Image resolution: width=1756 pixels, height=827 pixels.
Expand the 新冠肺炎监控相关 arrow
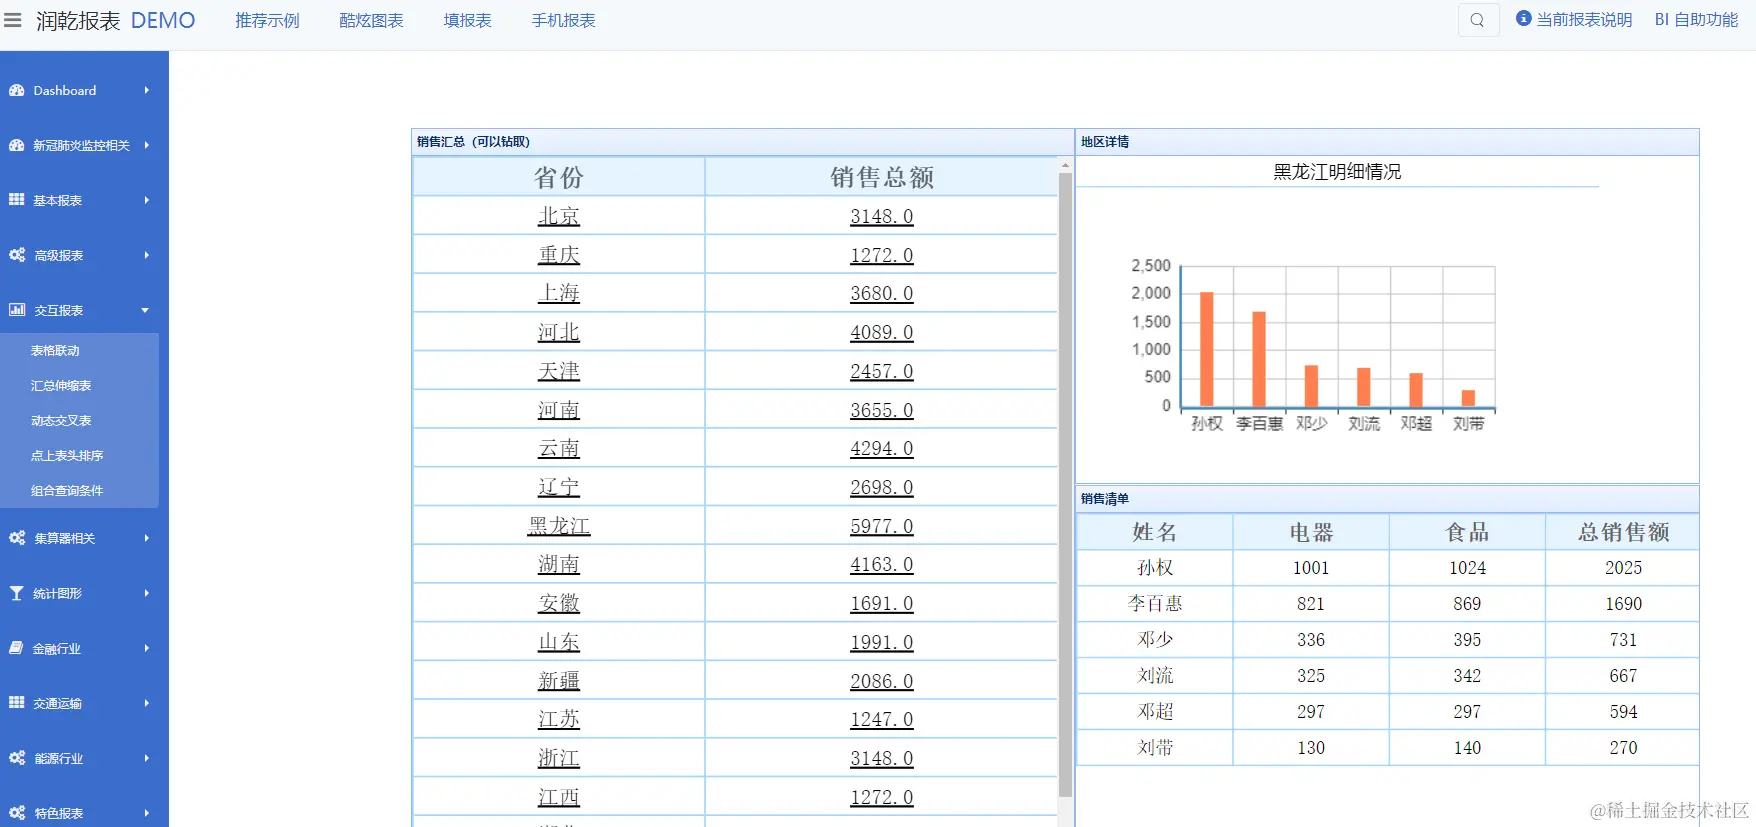click(146, 145)
